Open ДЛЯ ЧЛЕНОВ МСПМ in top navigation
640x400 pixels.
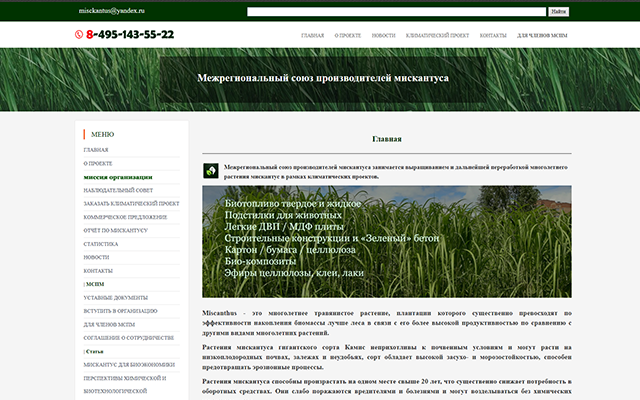coord(542,35)
